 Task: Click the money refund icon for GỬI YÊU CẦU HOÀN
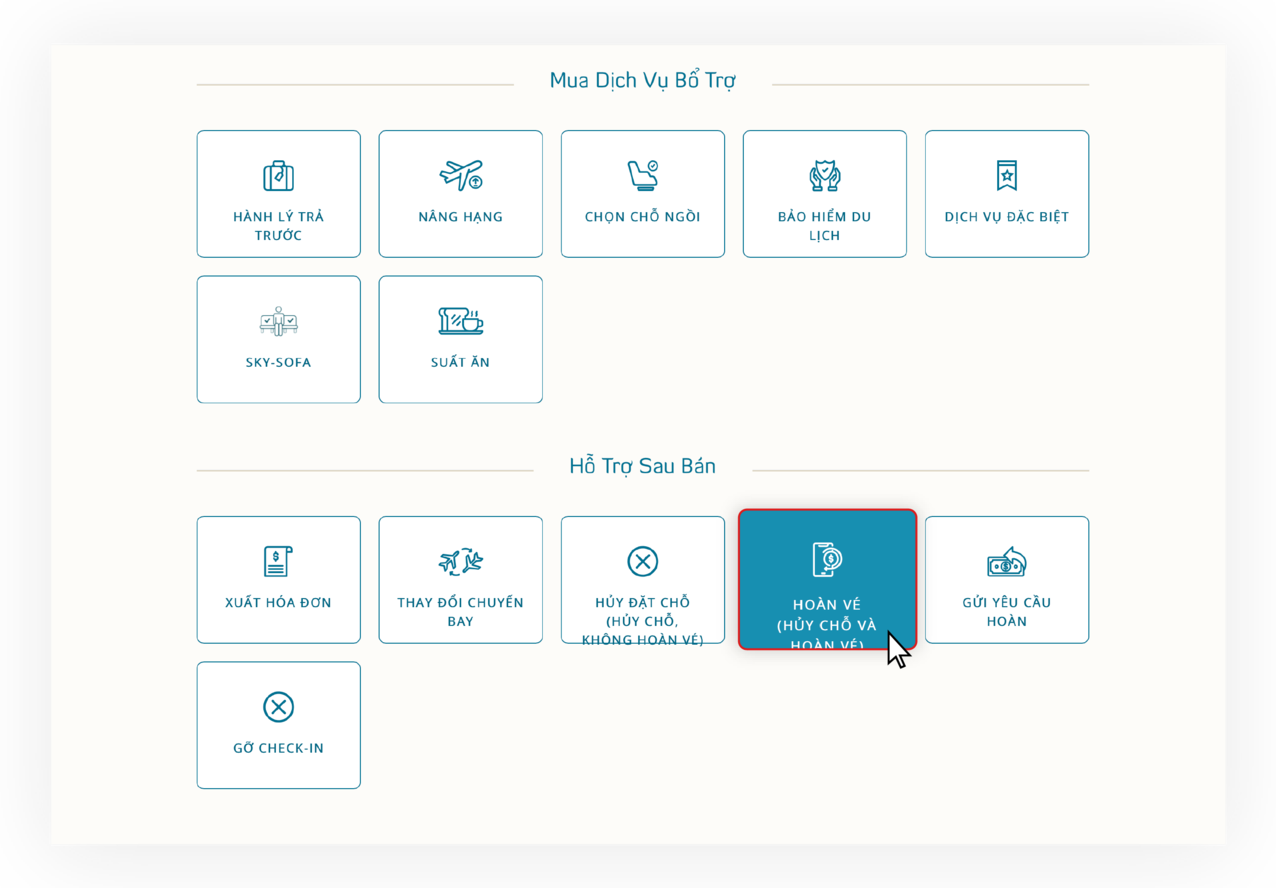click(1006, 560)
